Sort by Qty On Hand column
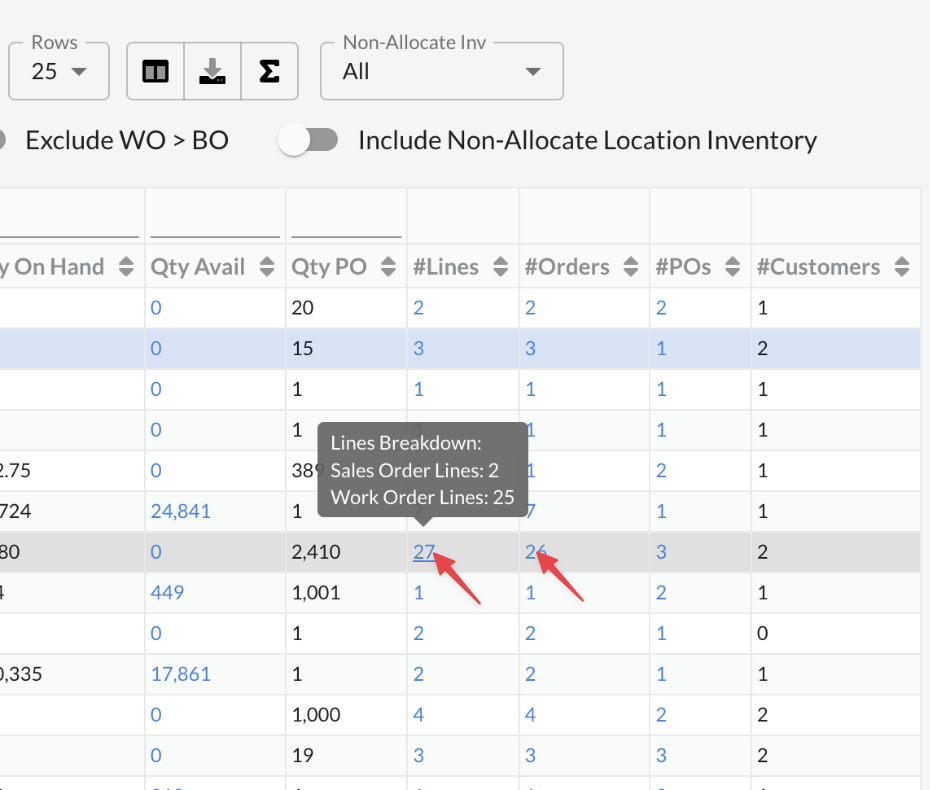Screen dimensions: 930x790 pyautogui.click(x=126, y=267)
